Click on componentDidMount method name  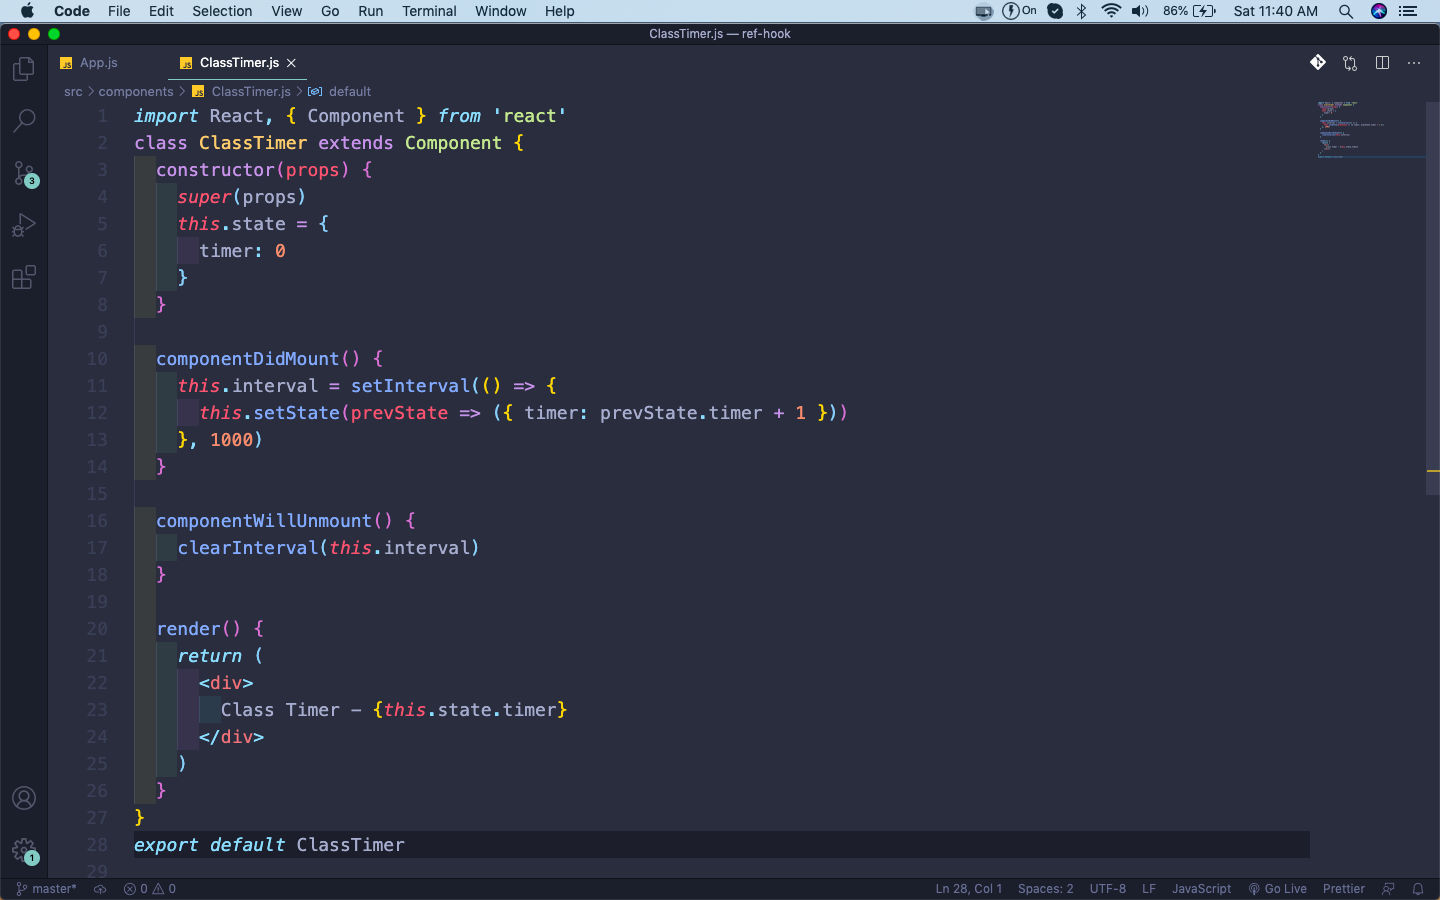(x=248, y=359)
